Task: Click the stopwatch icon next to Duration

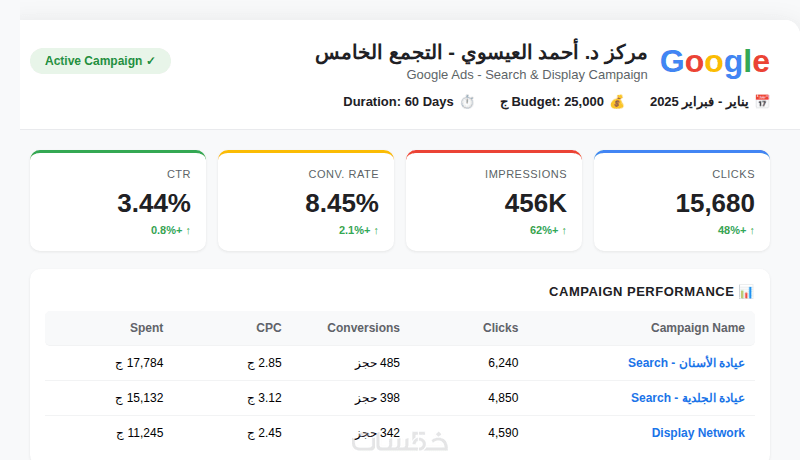Action: 467,101
